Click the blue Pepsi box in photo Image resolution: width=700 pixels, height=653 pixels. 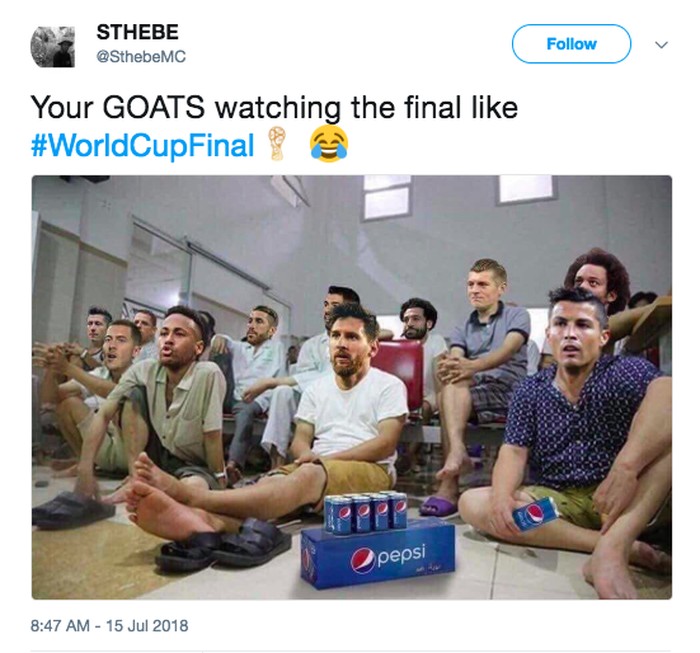[379, 554]
